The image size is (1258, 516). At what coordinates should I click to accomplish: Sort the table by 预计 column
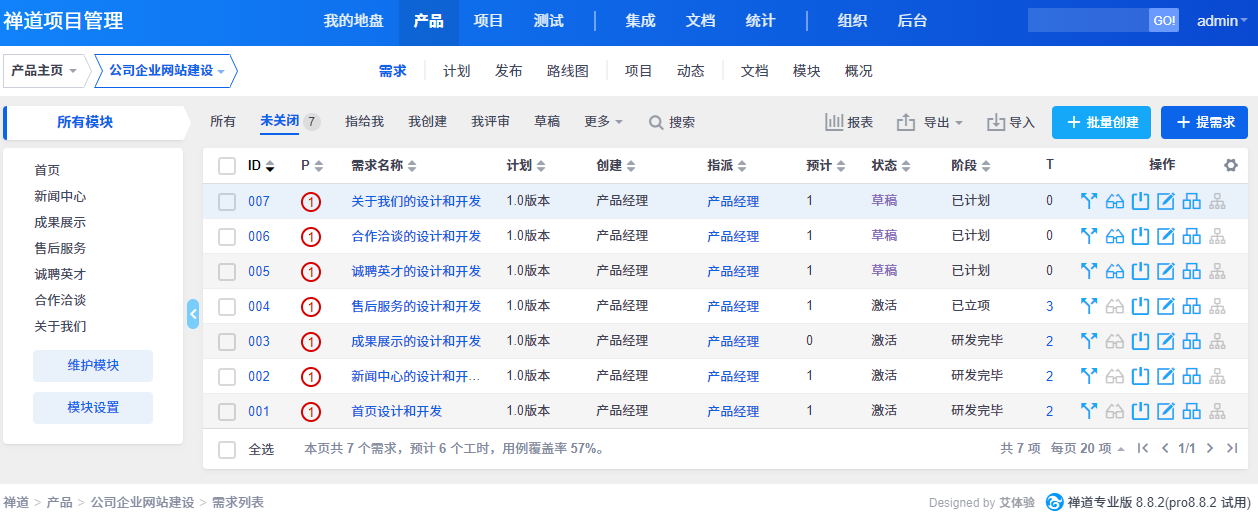825,165
